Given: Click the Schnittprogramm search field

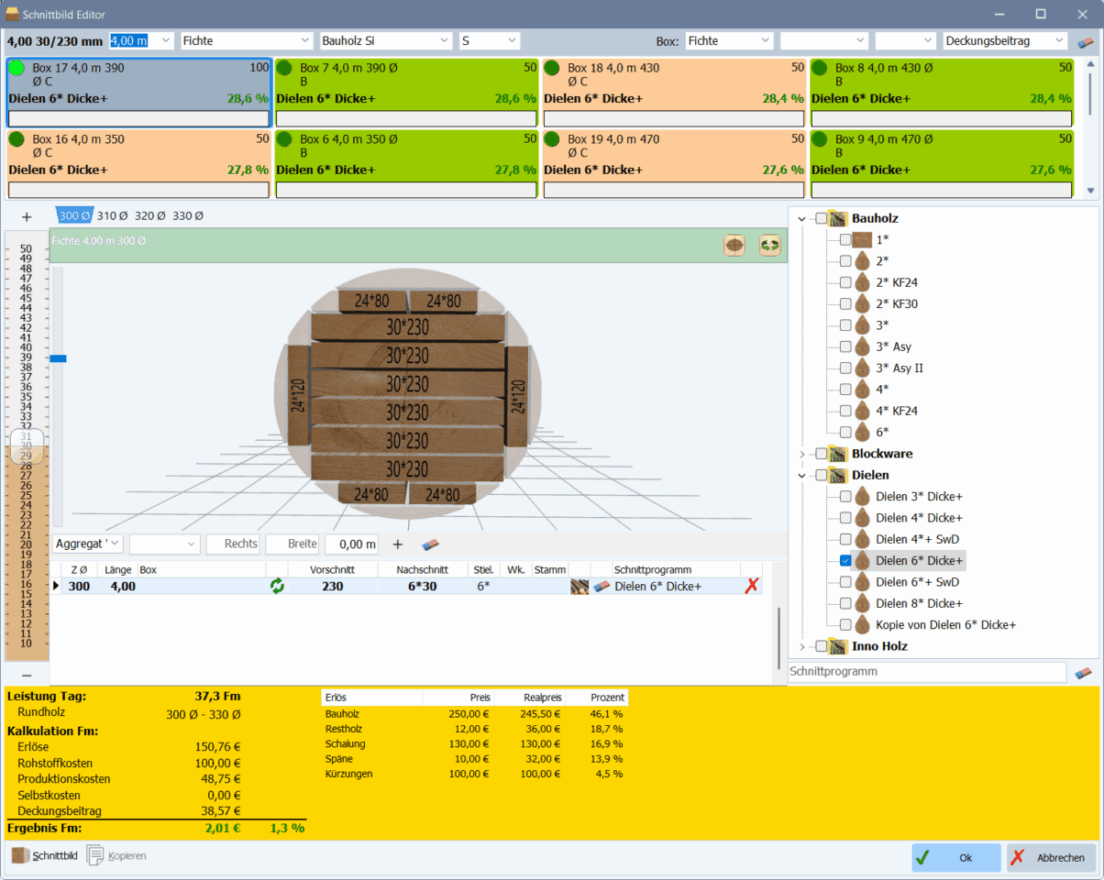Looking at the screenshot, I should [927, 672].
